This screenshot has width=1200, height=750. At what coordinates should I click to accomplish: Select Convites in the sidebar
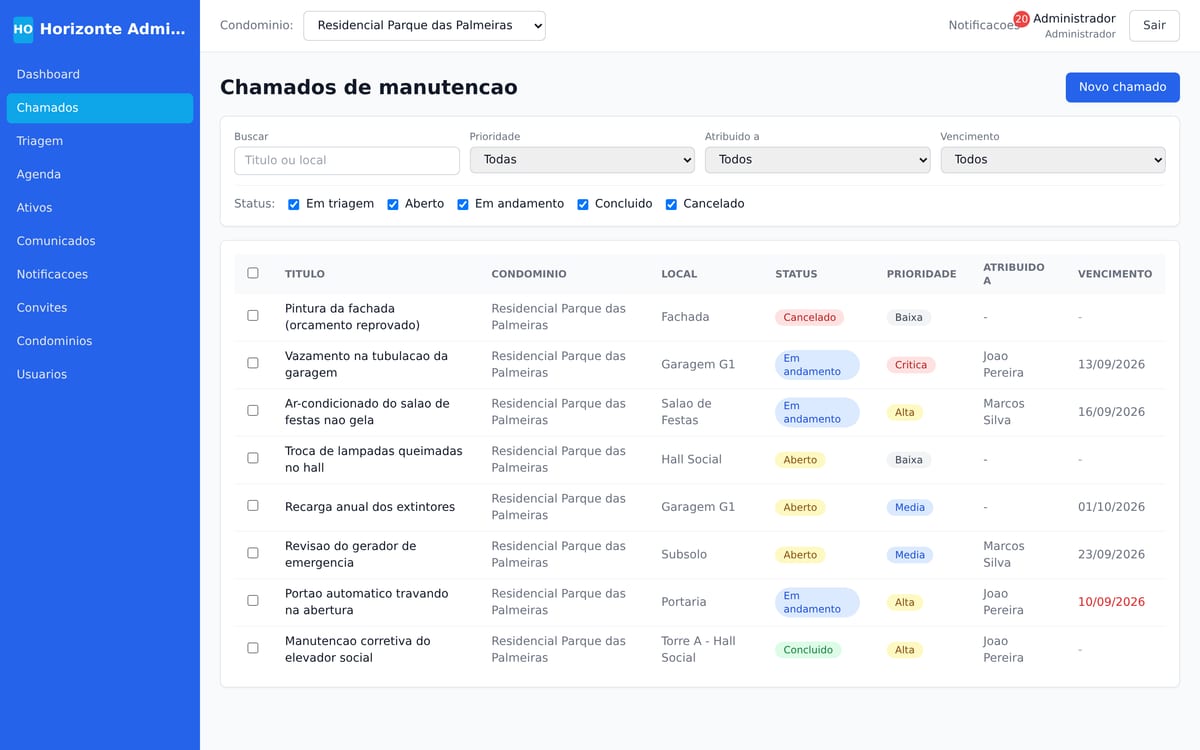tap(100, 308)
